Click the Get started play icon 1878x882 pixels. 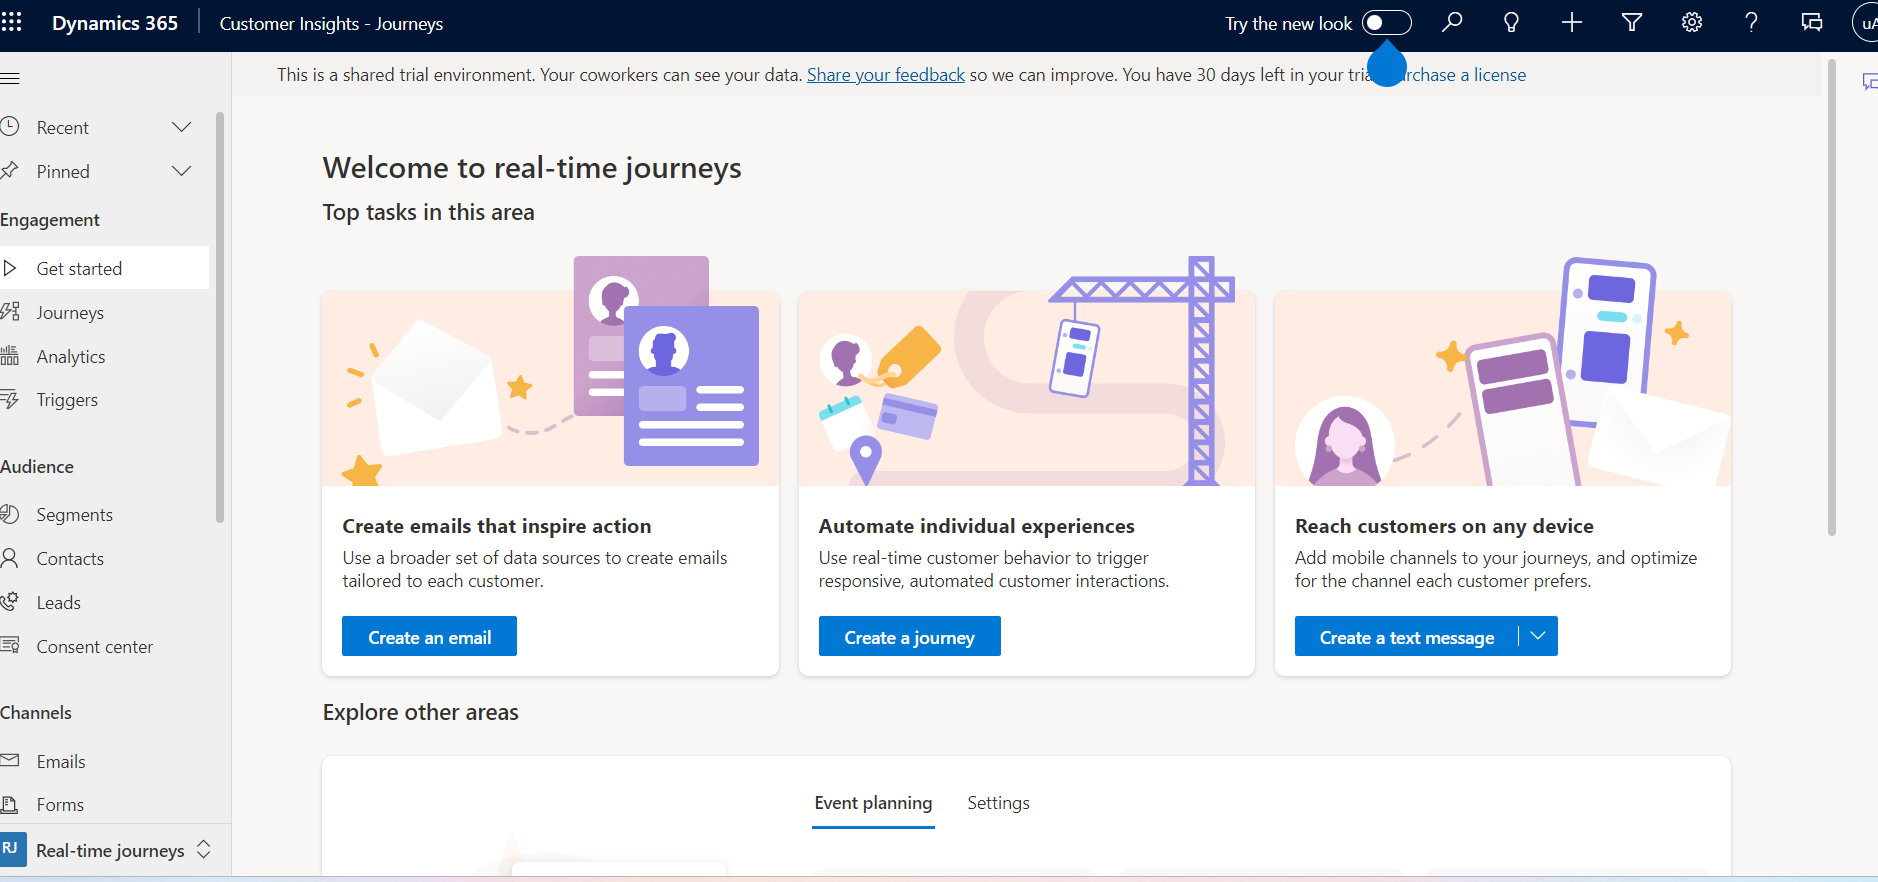10,268
